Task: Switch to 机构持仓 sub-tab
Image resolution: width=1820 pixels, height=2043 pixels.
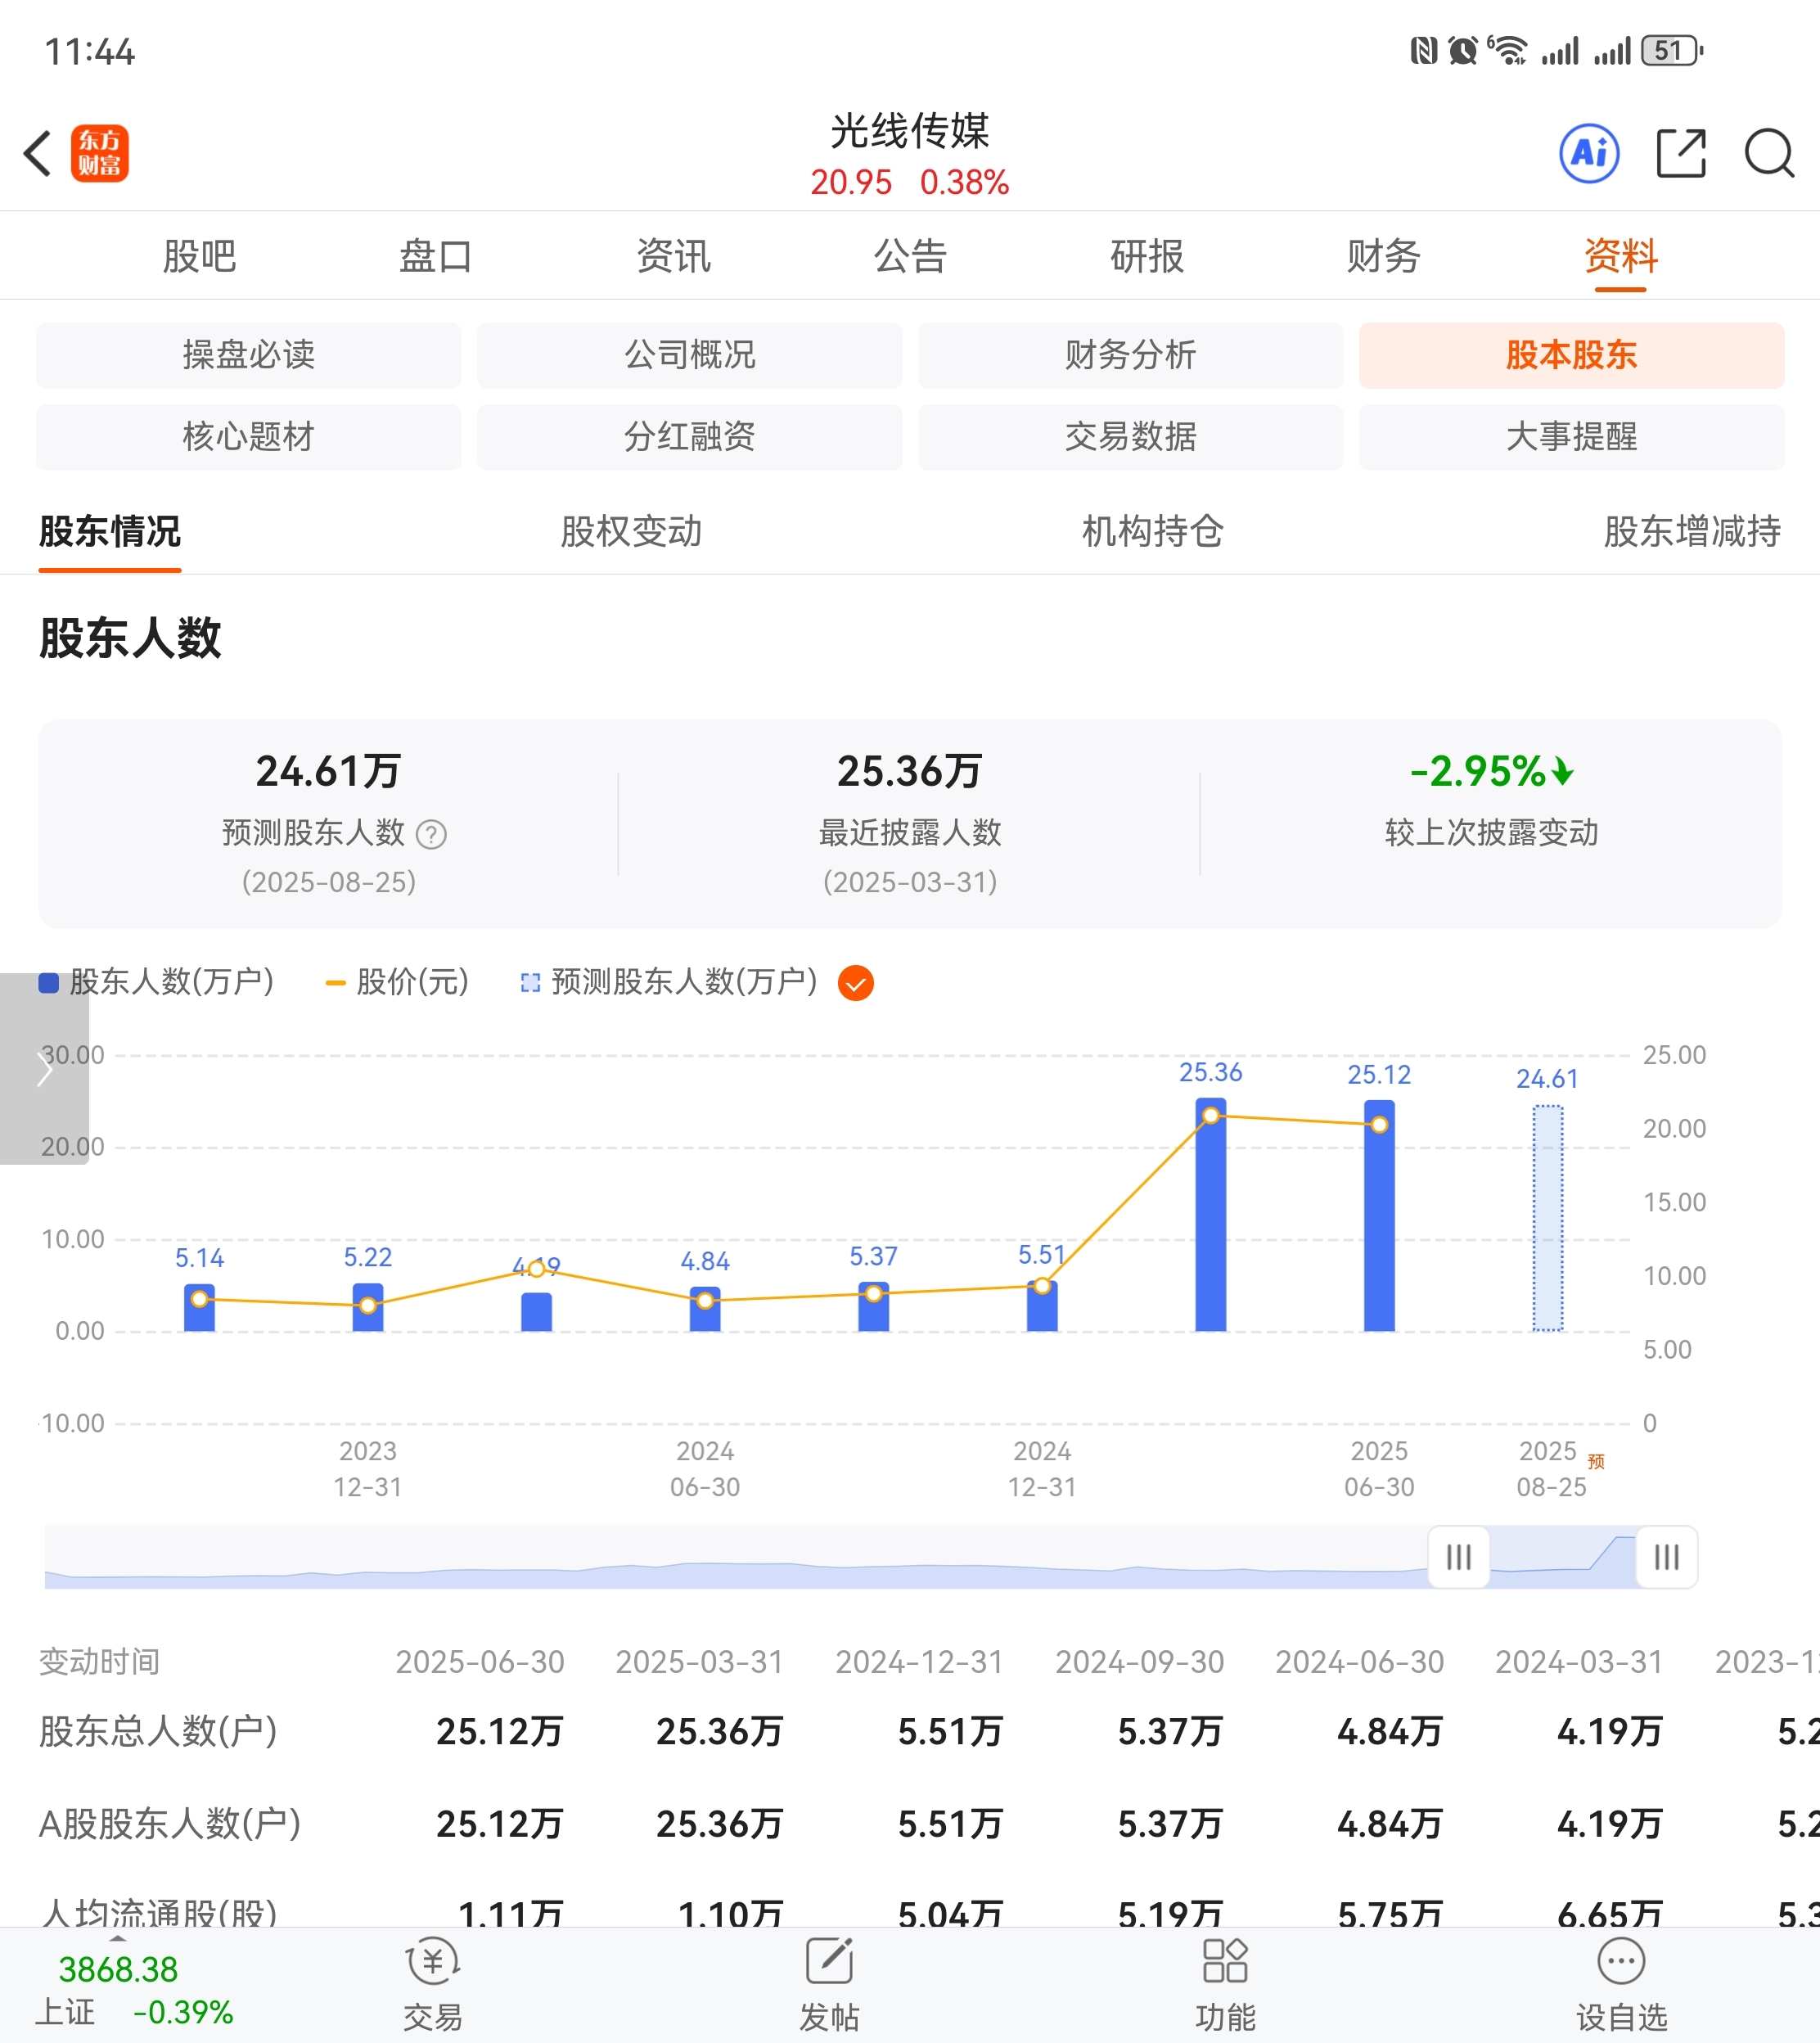Action: (x=1153, y=532)
